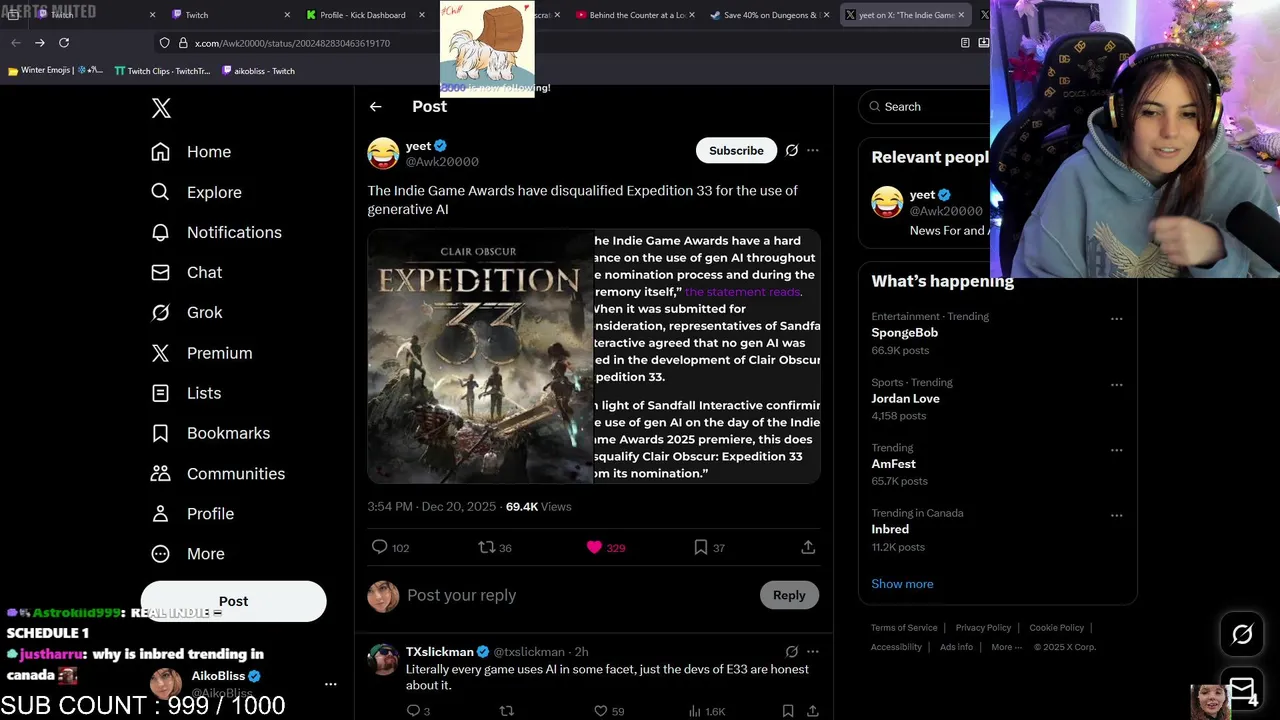
Task: Open the Terms of Service link
Action: click(904, 628)
